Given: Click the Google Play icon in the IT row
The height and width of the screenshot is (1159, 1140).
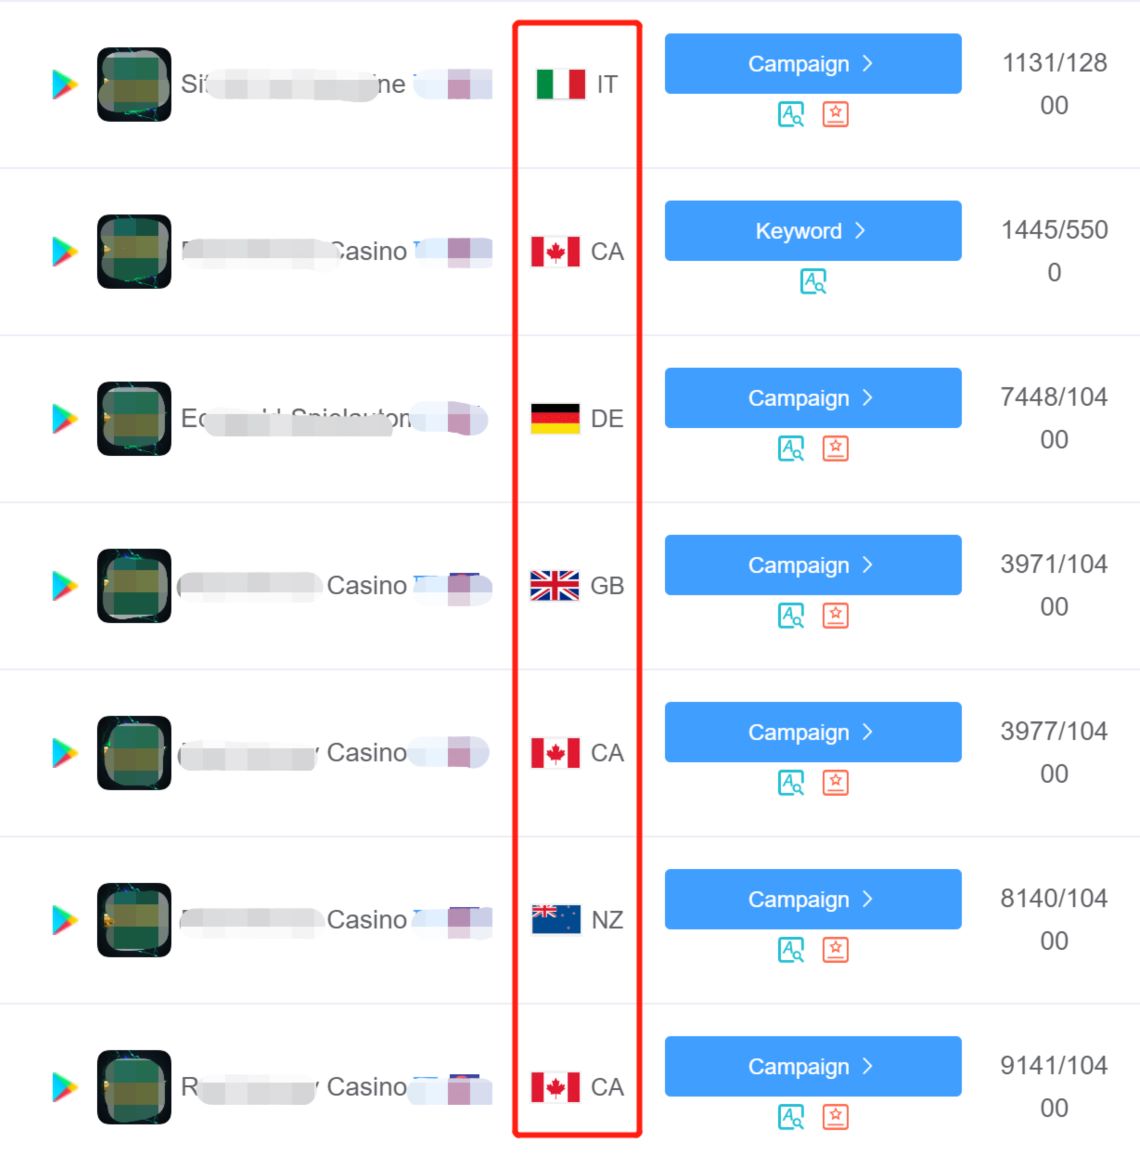Looking at the screenshot, I should 65,85.
